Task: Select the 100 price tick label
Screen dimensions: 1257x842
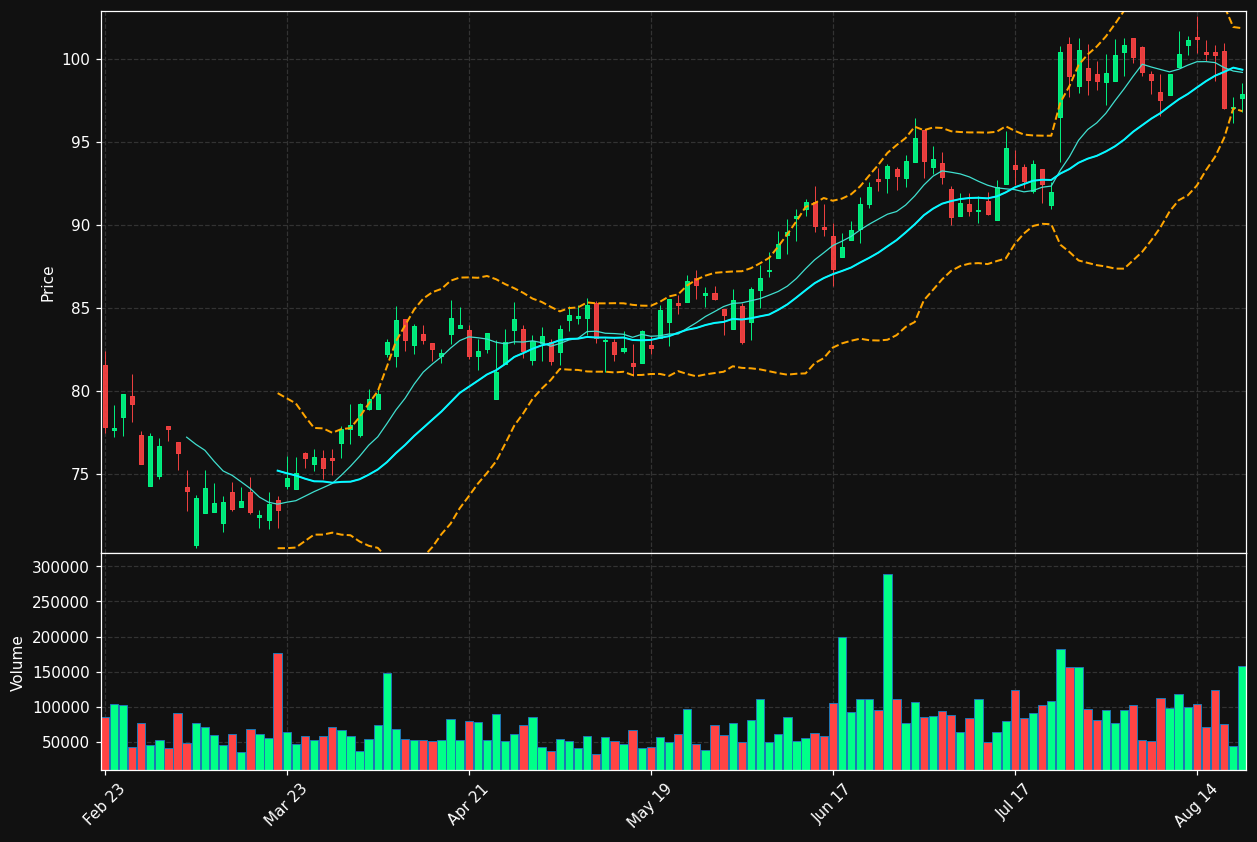Action: 75,60
